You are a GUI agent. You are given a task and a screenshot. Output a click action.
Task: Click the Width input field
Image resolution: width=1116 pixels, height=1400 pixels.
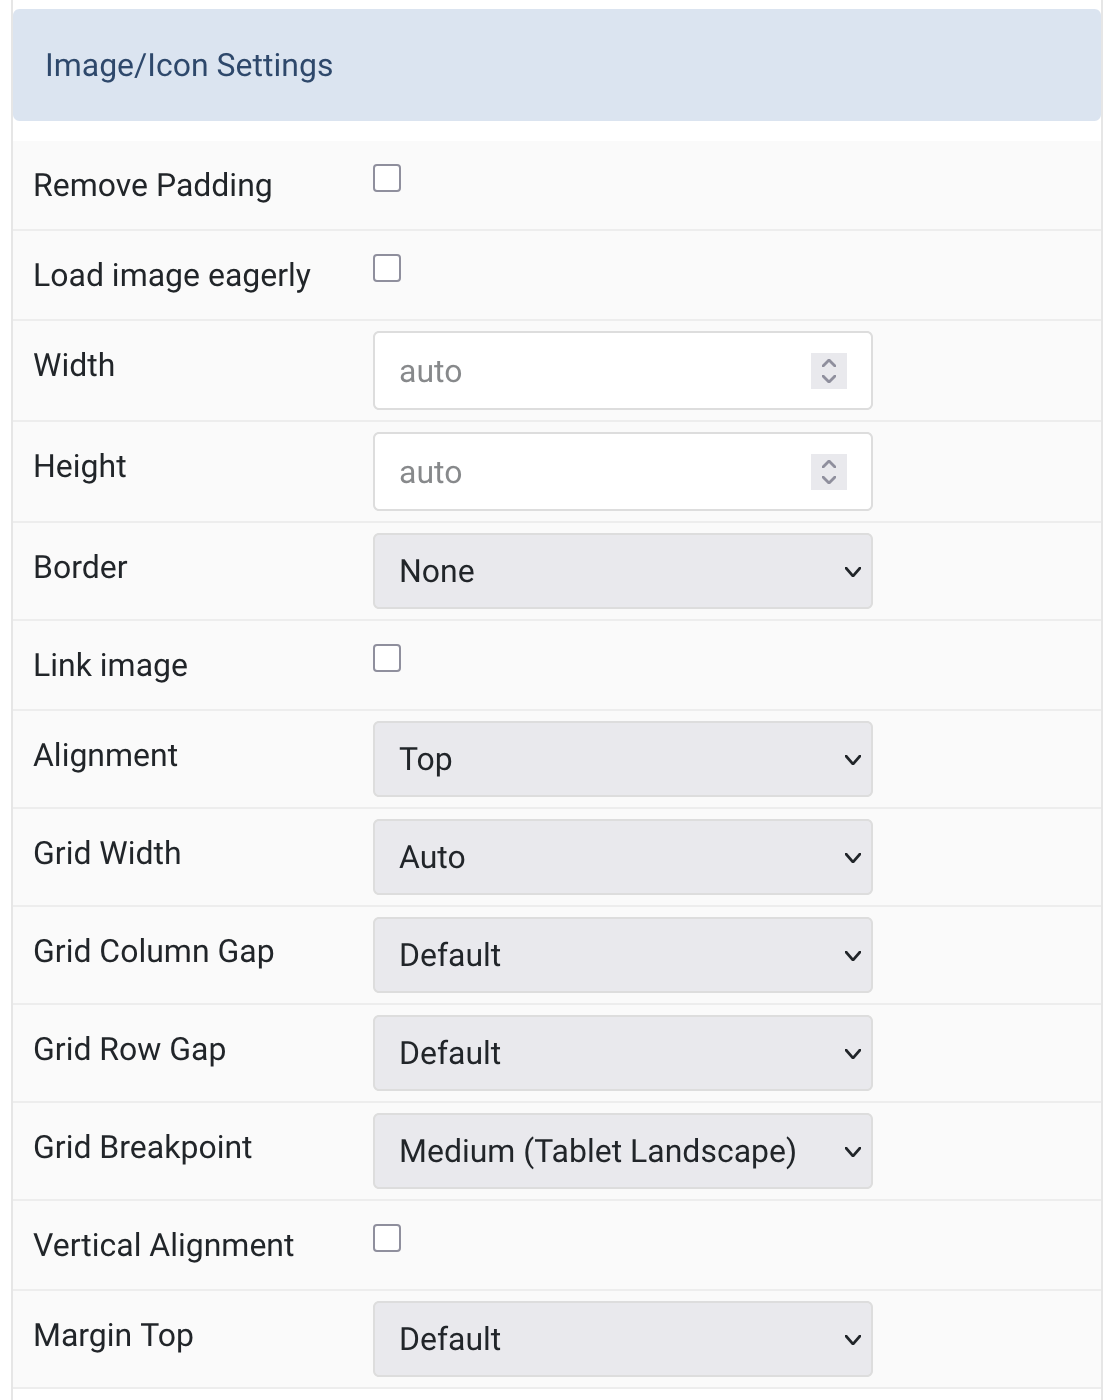tap(590, 371)
